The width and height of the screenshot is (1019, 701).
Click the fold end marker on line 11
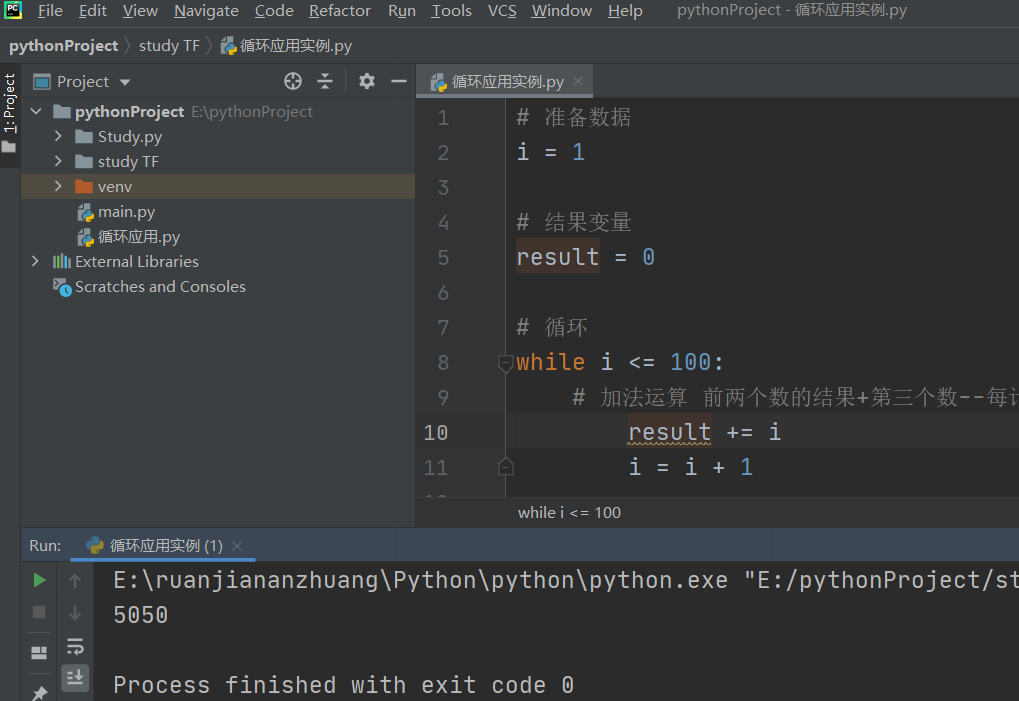pyautogui.click(x=505, y=466)
